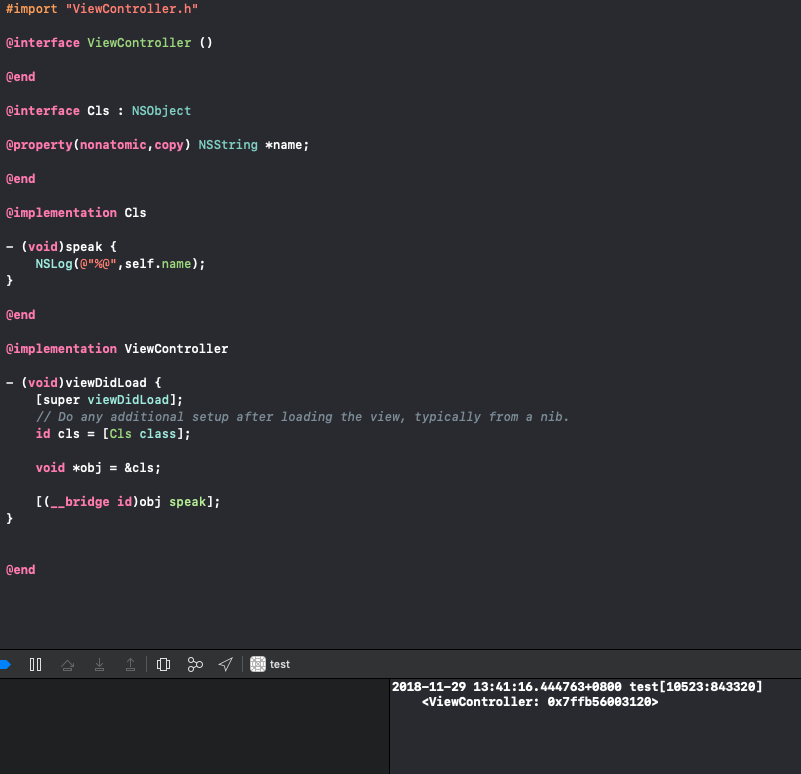The width and height of the screenshot is (801, 774).
Task: Click 'nonatomic' property attribute
Action: click(113, 145)
